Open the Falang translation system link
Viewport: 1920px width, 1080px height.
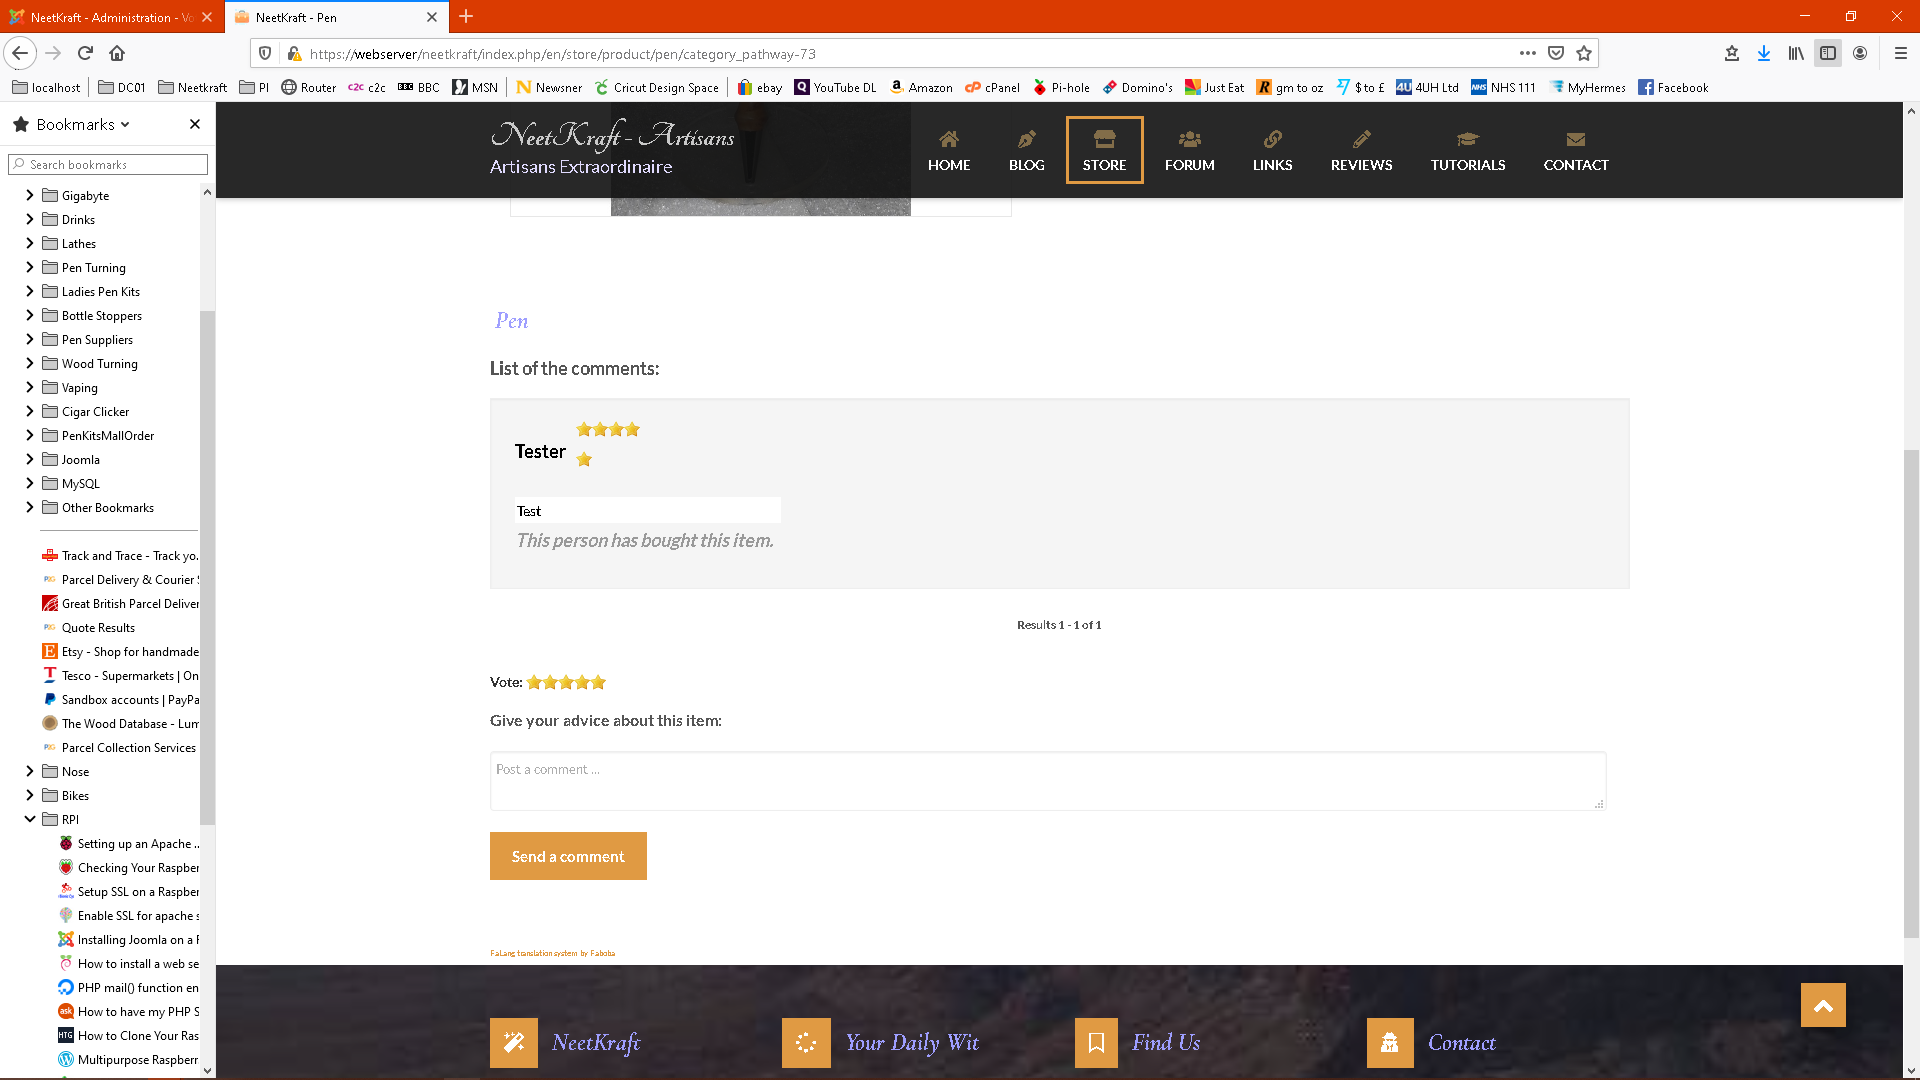click(x=552, y=953)
